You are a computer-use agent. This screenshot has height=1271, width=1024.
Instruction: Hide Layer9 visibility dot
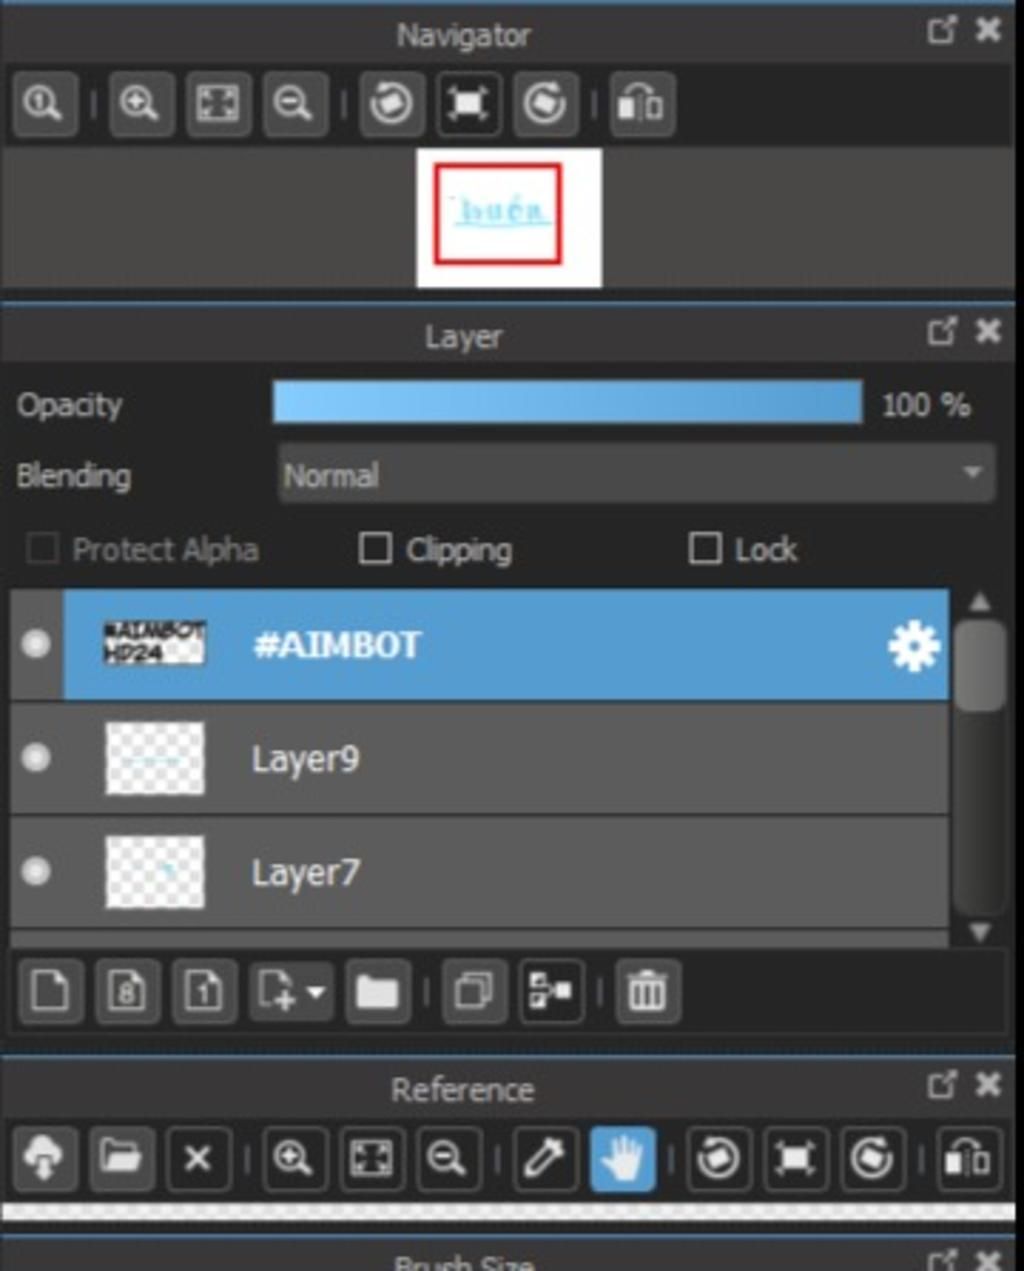pyautogui.click(x=36, y=758)
